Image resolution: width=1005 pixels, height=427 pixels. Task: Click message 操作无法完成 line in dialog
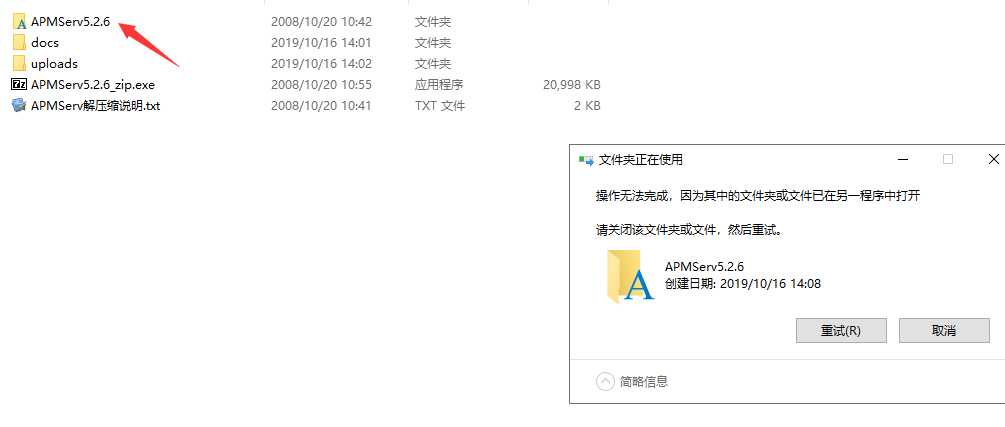[x=758, y=196]
